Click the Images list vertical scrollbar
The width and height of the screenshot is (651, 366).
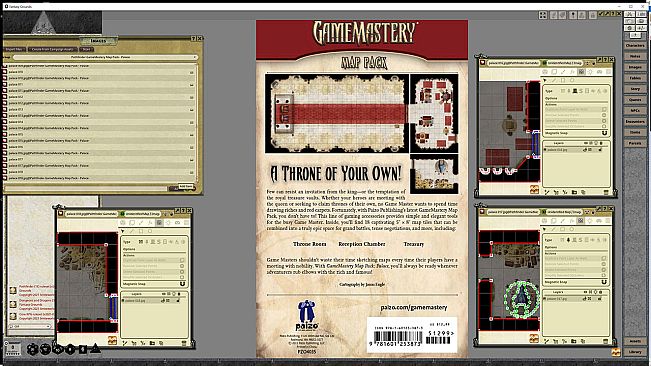pos(198,122)
